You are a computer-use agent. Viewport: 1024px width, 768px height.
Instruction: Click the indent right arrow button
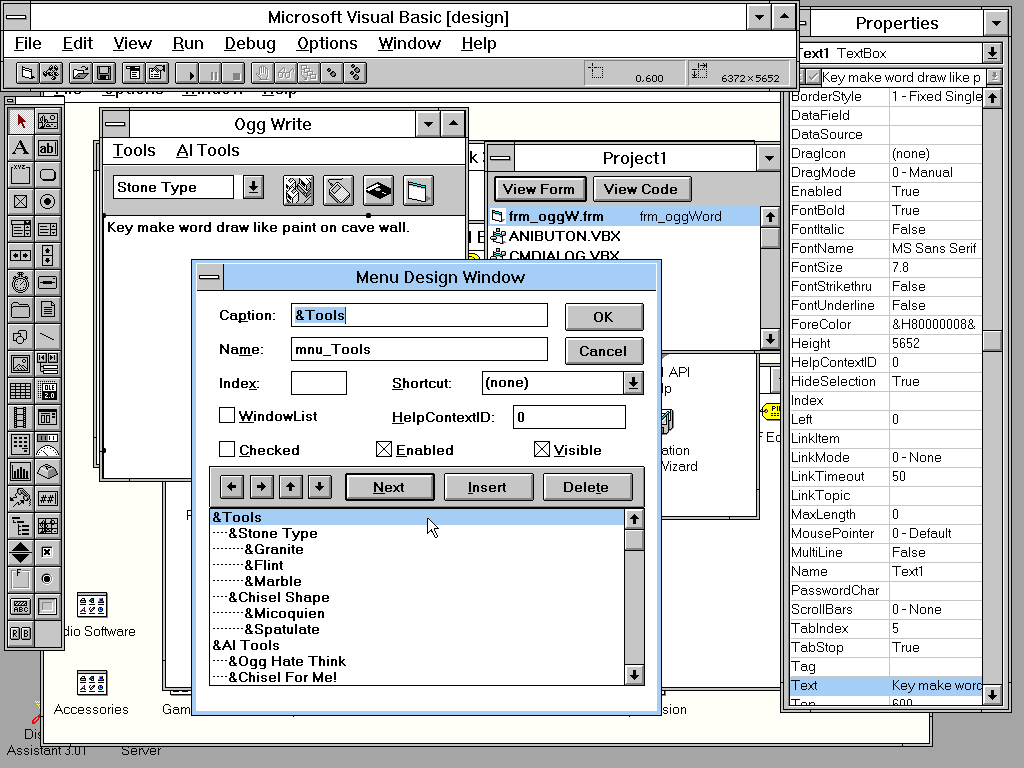click(x=261, y=487)
